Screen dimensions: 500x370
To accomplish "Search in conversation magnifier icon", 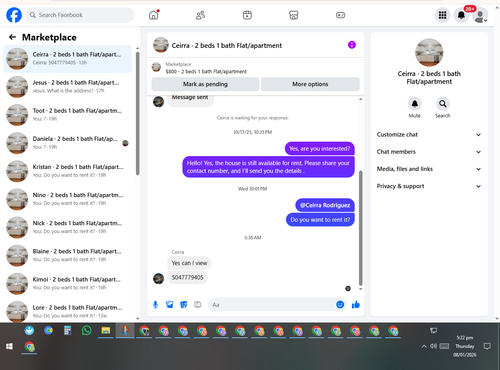I will click(443, 104).
